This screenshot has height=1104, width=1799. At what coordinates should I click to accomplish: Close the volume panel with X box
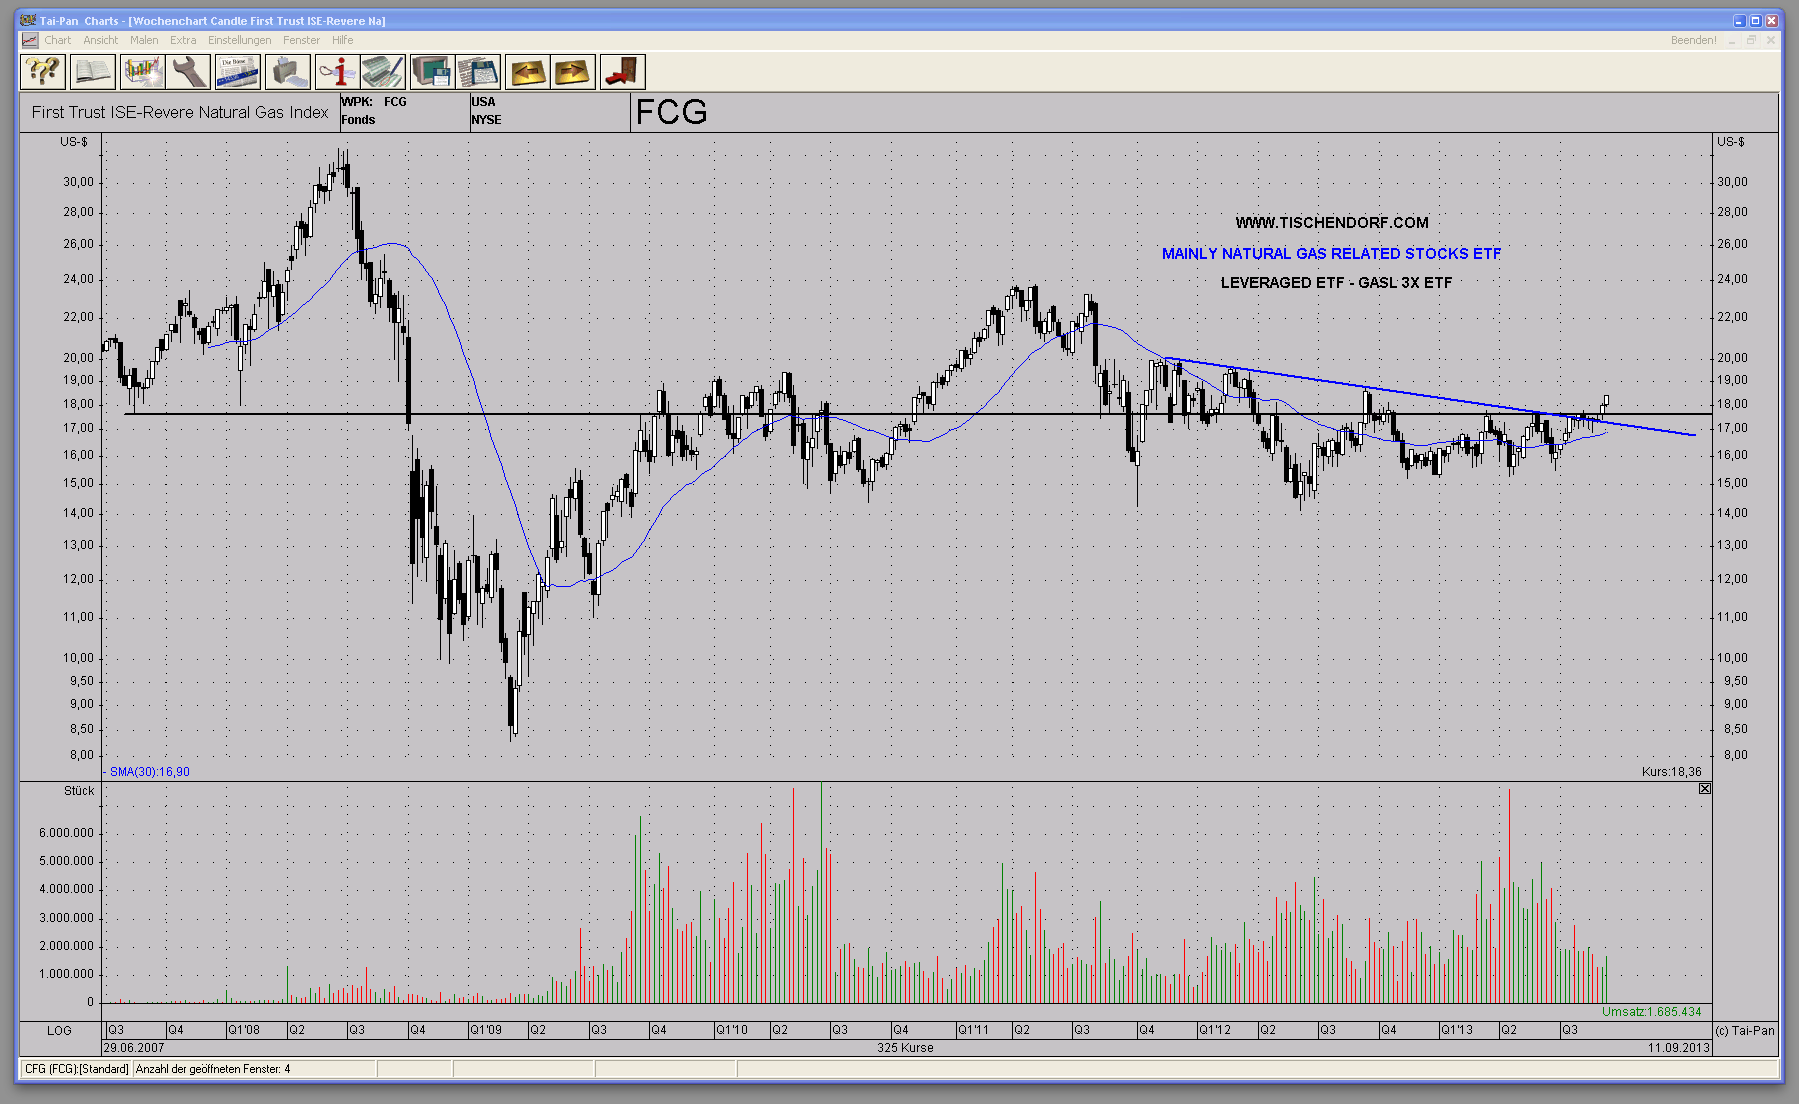coord(1705,789)
